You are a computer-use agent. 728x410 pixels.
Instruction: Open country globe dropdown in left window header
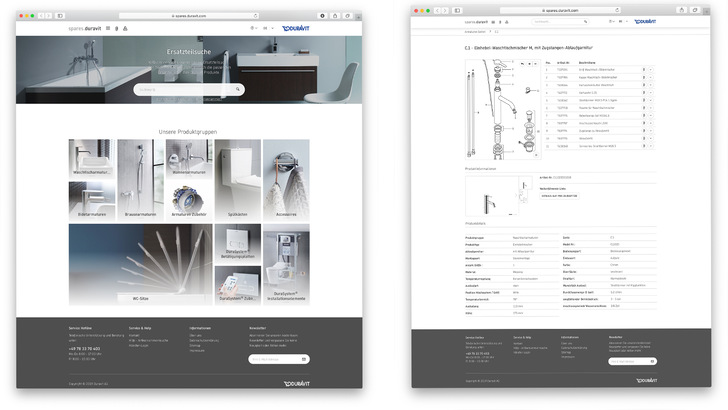pyautogui.click(x=253, y=28)
